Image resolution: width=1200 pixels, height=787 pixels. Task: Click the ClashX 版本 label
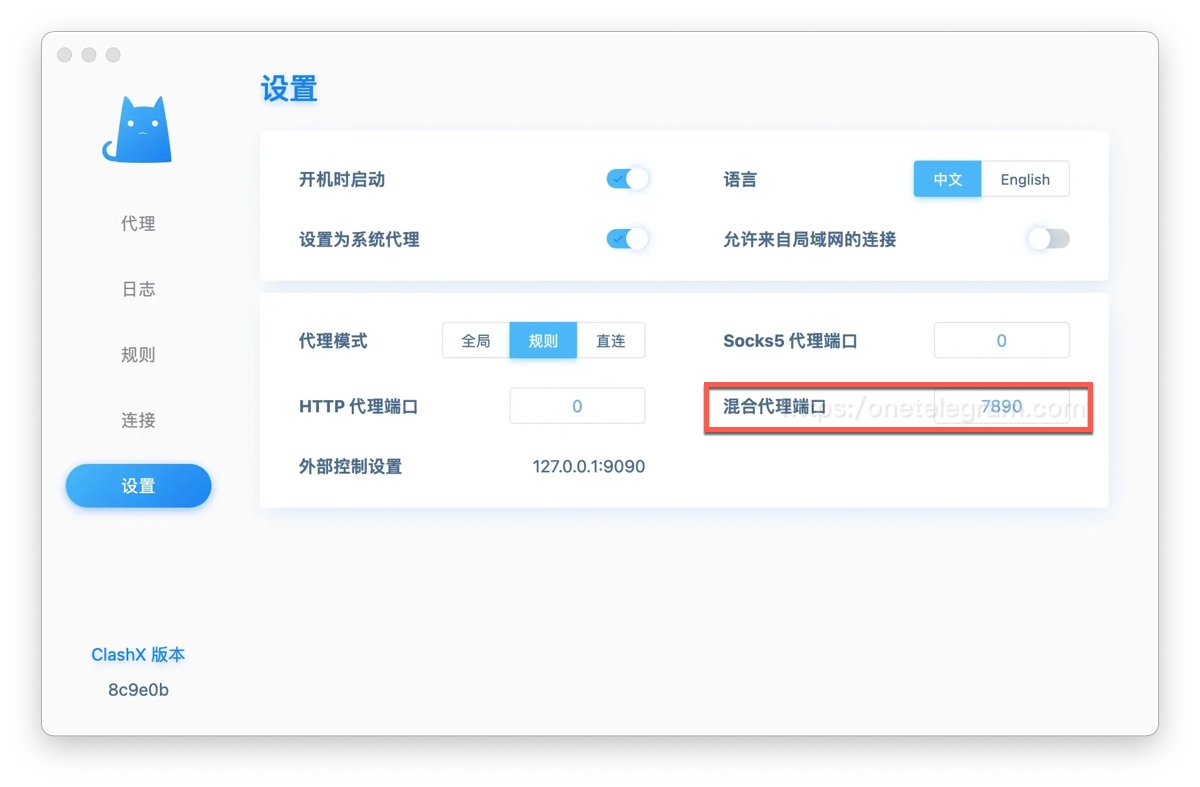pyautogui.click(x=138, y=655)
